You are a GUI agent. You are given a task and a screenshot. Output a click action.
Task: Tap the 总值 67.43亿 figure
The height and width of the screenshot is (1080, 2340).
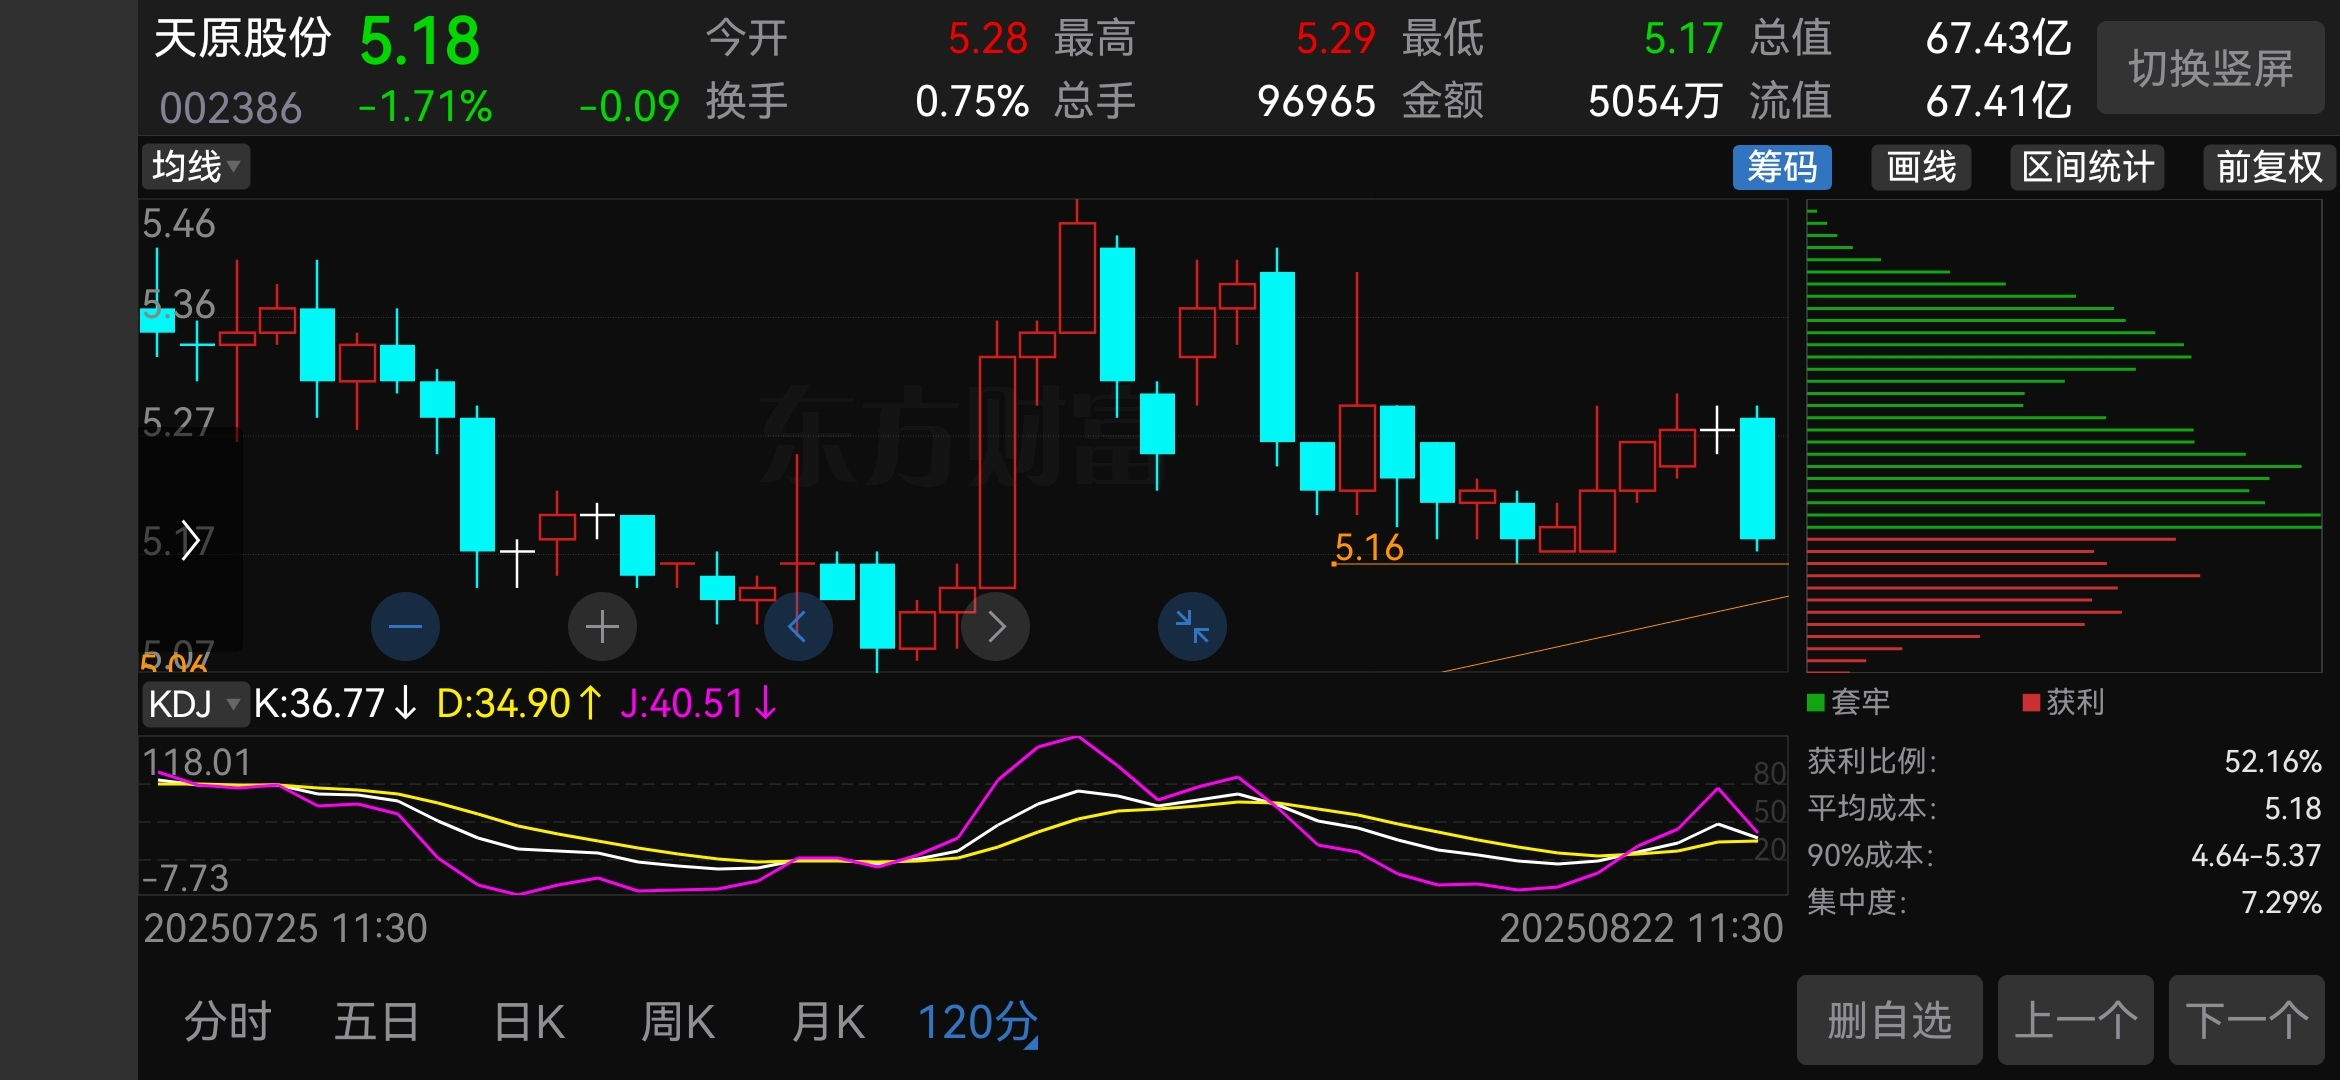pos(1998,39)
